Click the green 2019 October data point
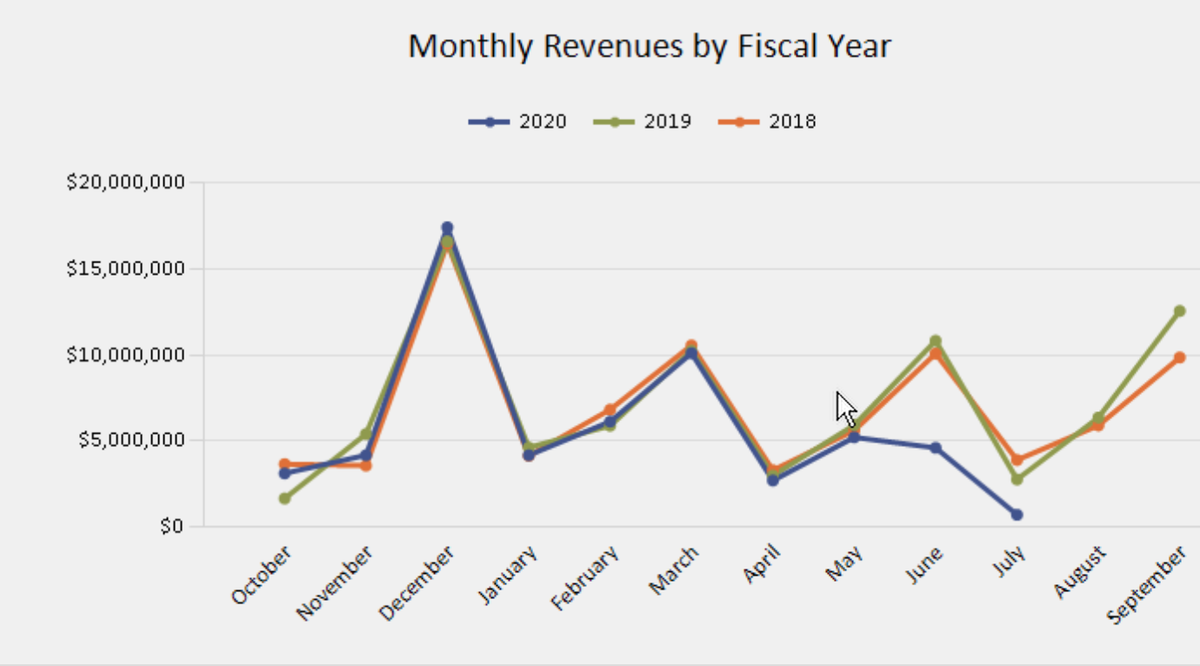 pyautogui.click(x=285, y=498)
